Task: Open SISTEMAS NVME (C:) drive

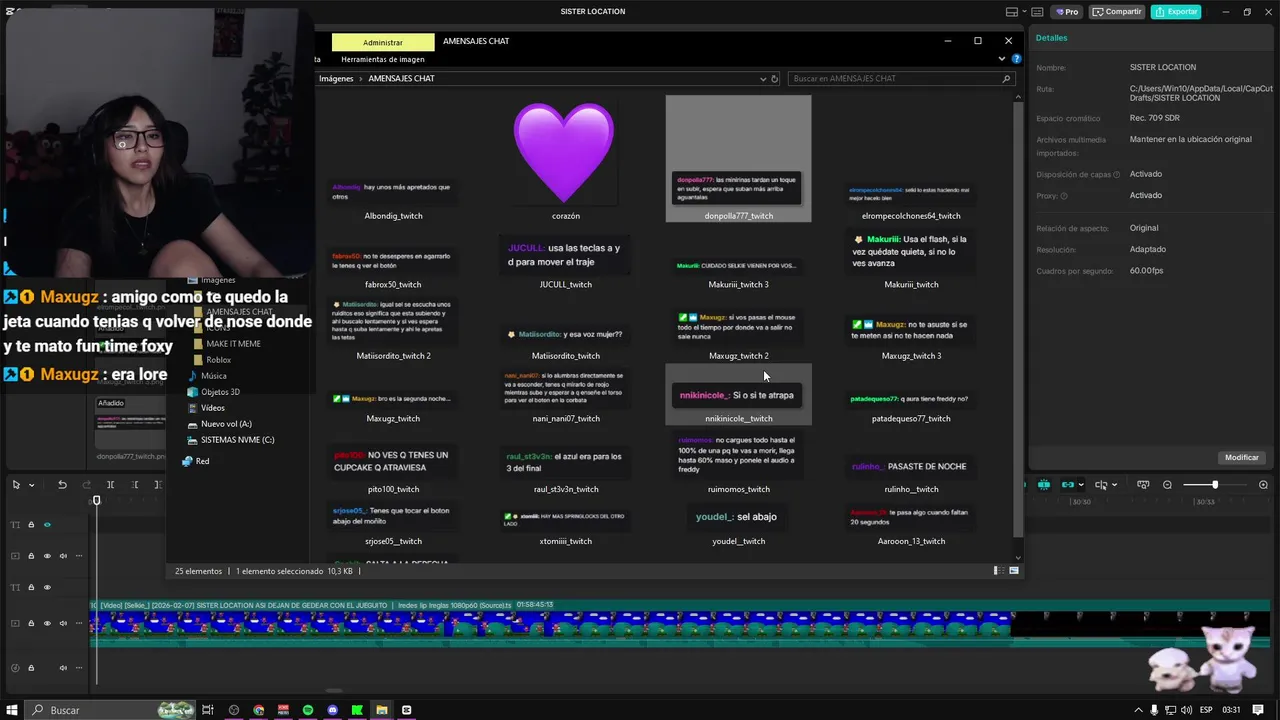Action: pos(237,440)
